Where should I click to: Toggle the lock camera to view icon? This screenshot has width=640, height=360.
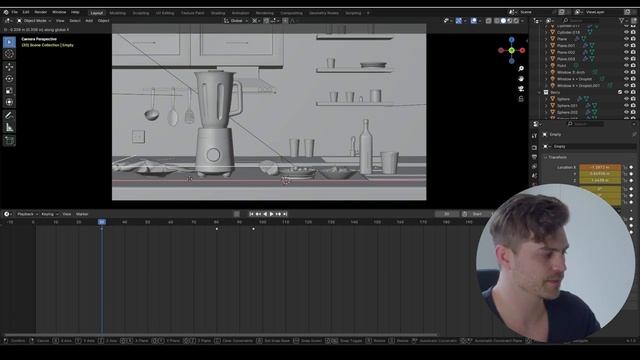pyautogui.click(x=521, y=99)
